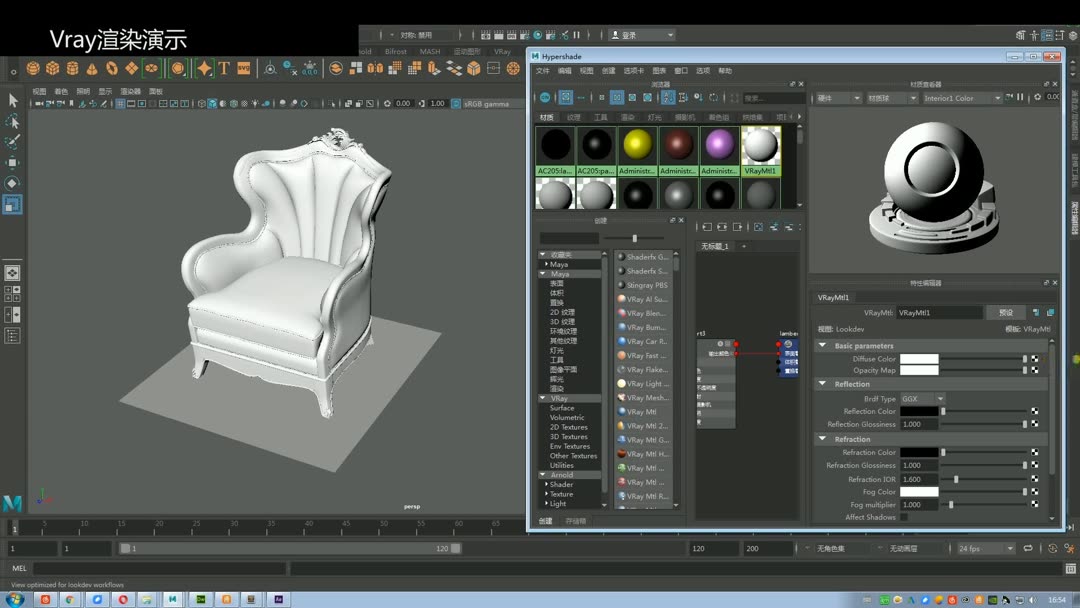Select the arrow Select tool in the toolbox

click(13, 100)
